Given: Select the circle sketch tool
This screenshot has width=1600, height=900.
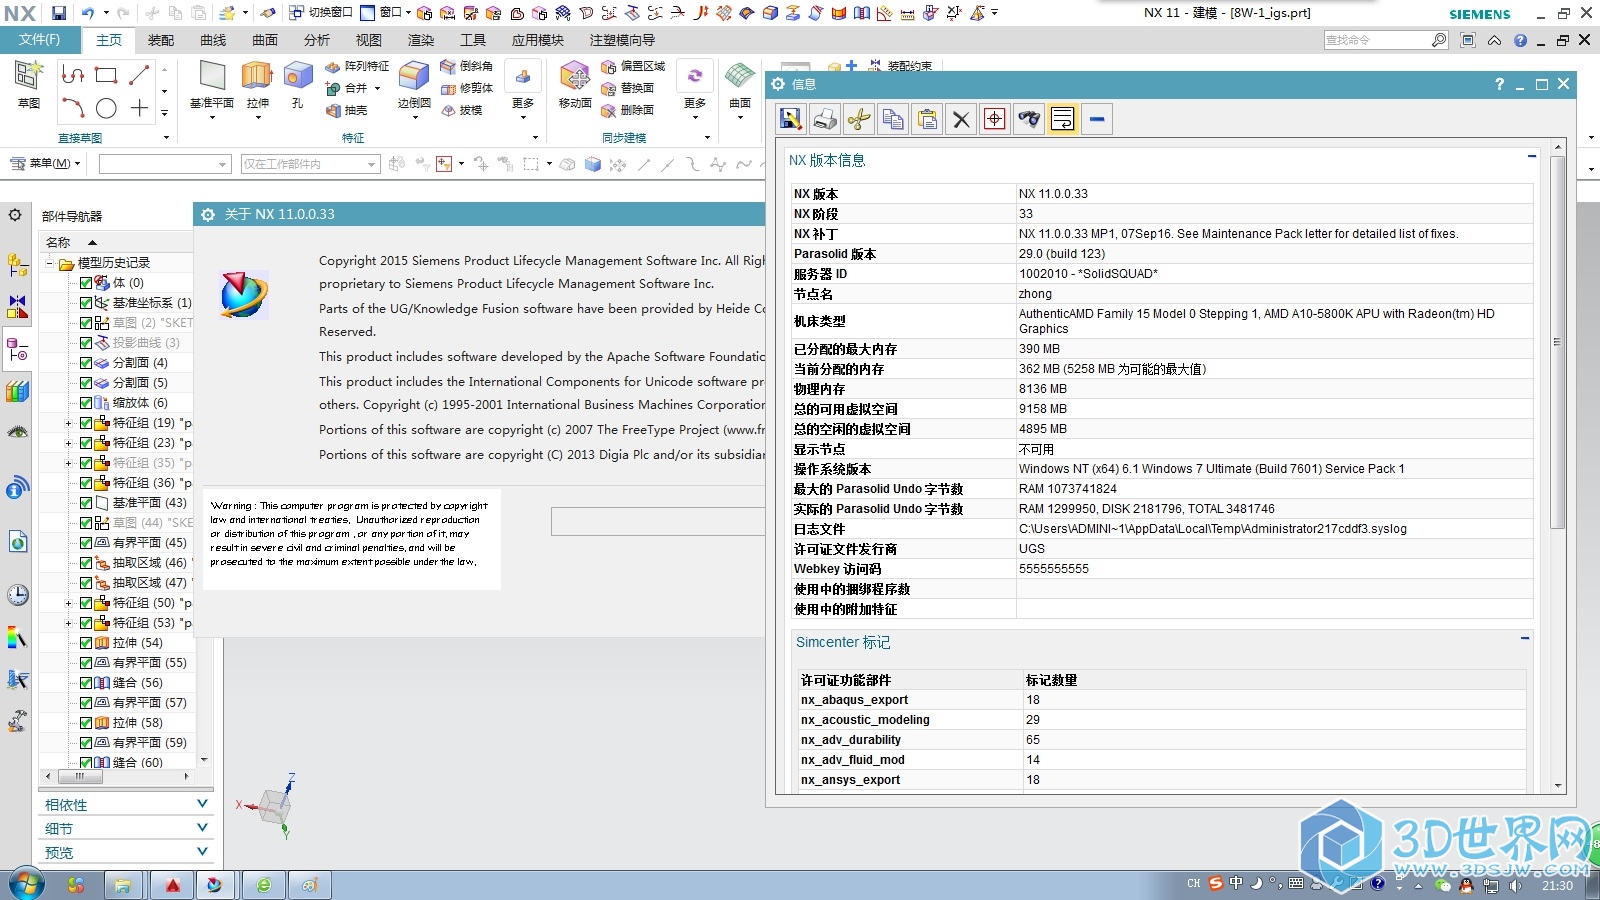Looking at the screenshot, I should [x=106, y=108].
